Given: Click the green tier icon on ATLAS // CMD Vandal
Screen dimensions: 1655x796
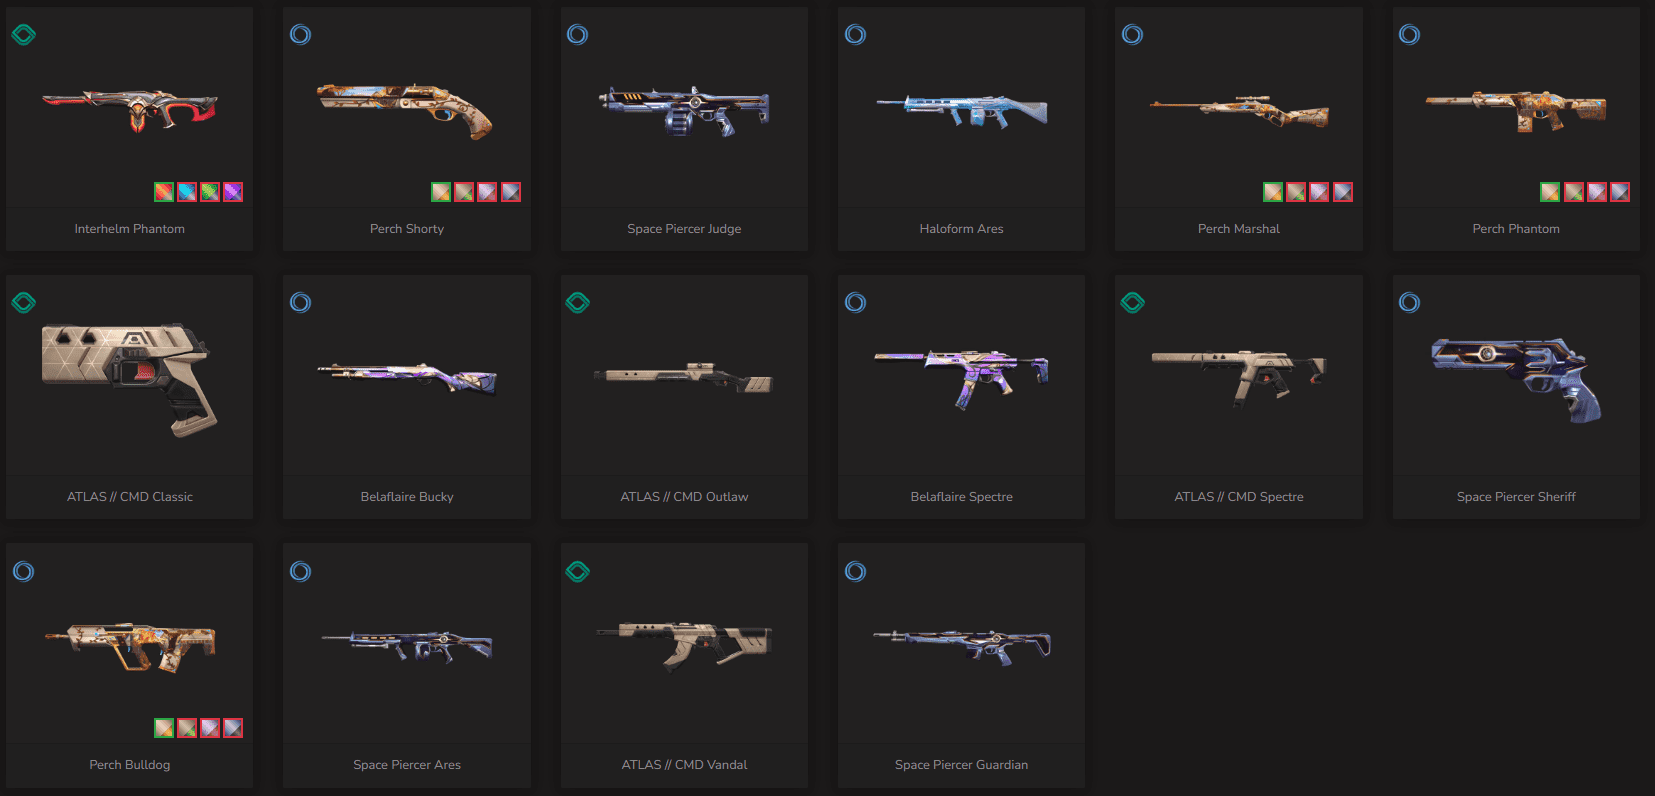Looking at the screenshot, I should (577, 572).
